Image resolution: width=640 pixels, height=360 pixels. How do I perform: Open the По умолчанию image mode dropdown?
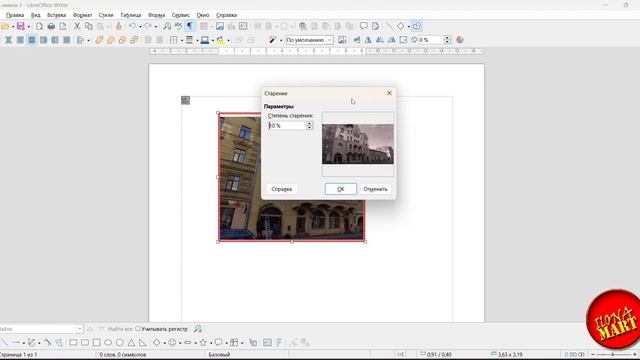click(x=309, y=40)
